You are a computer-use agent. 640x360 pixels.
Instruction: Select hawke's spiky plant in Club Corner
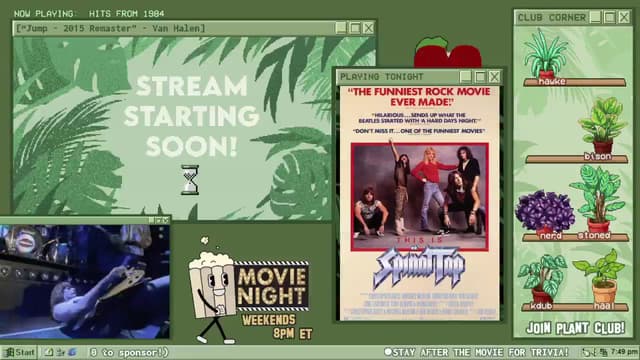click(x=546, y=53)
